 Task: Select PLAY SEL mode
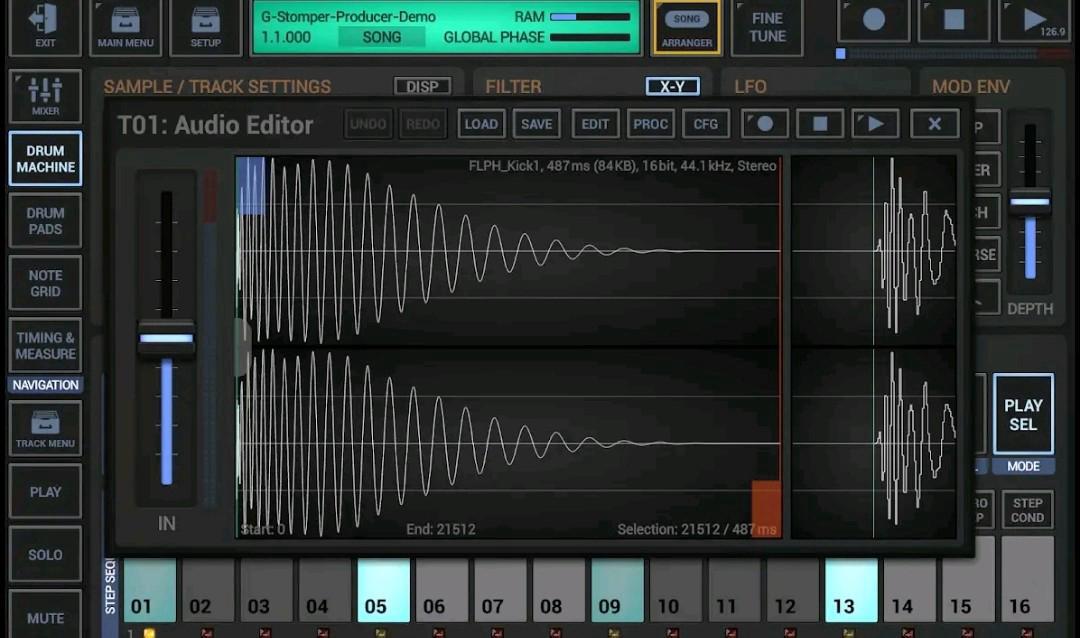(x=1022, y=413)
